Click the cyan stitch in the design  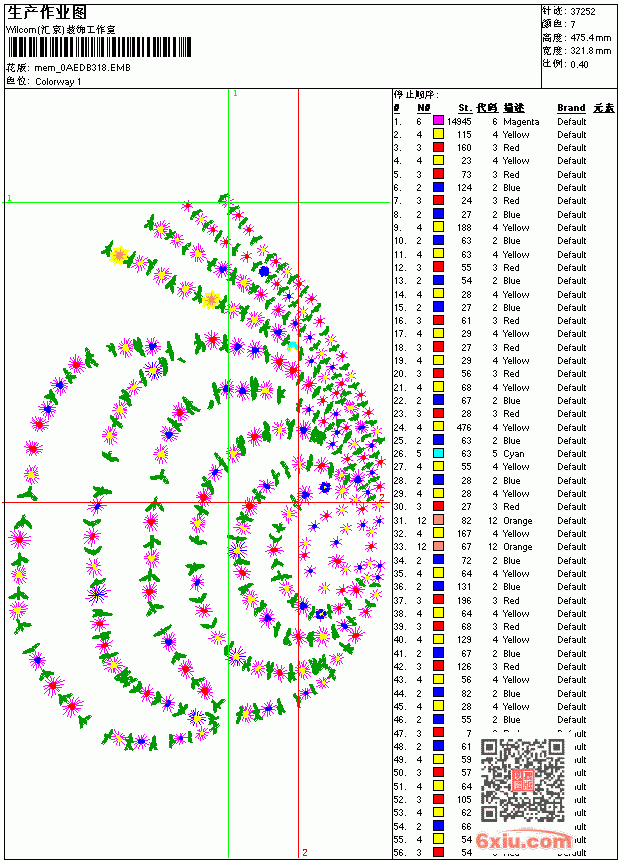click(293, 346)
